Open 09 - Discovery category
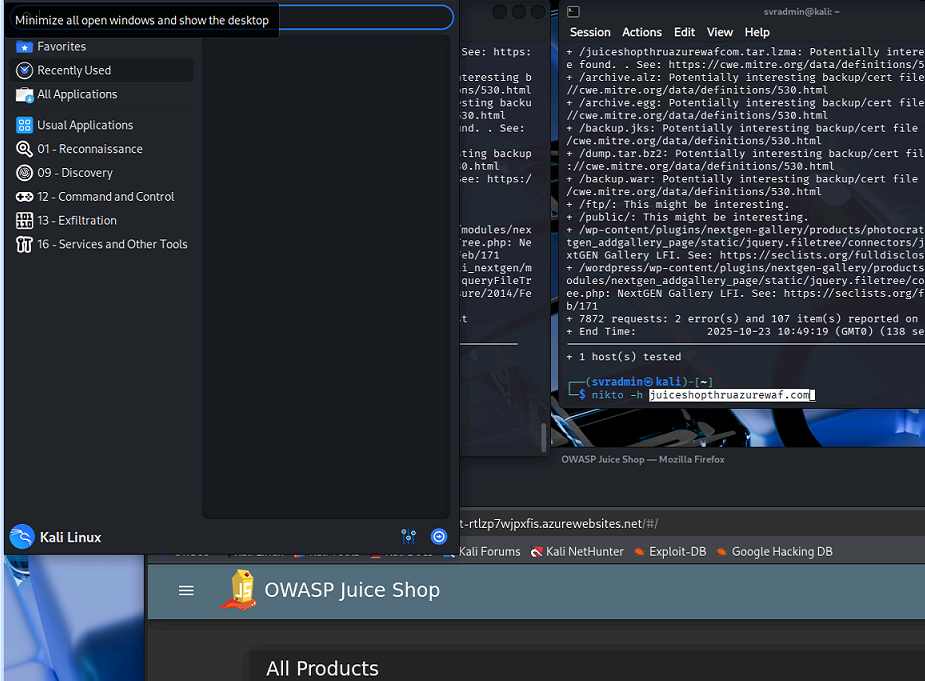Image resolution: width=925 pixels, height=681 pixels. point(75,173)
